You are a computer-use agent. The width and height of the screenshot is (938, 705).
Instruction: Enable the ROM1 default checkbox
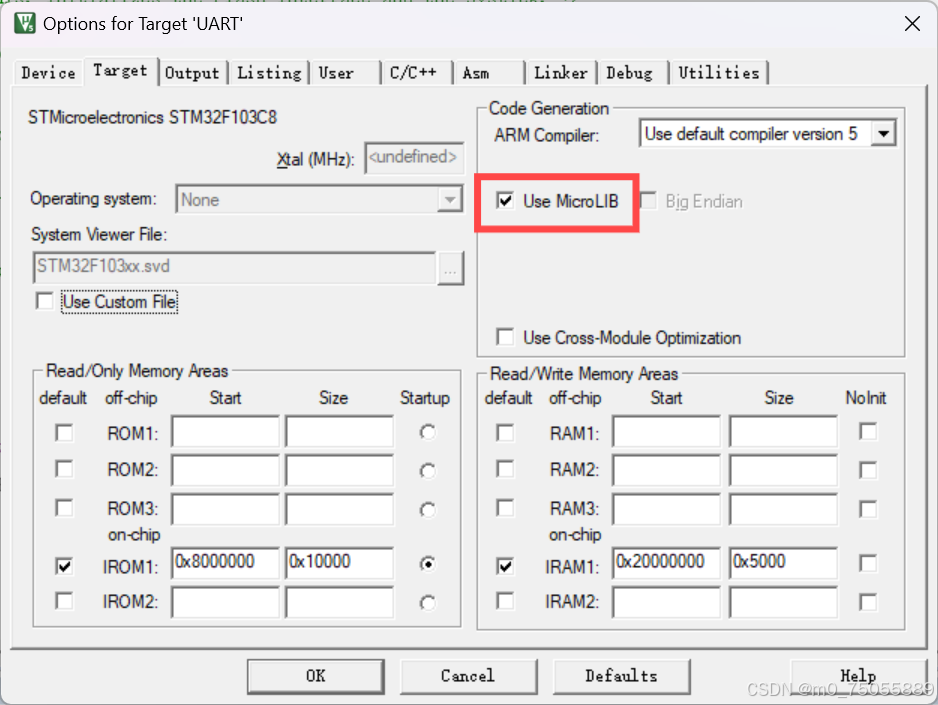tap(64, 432)
